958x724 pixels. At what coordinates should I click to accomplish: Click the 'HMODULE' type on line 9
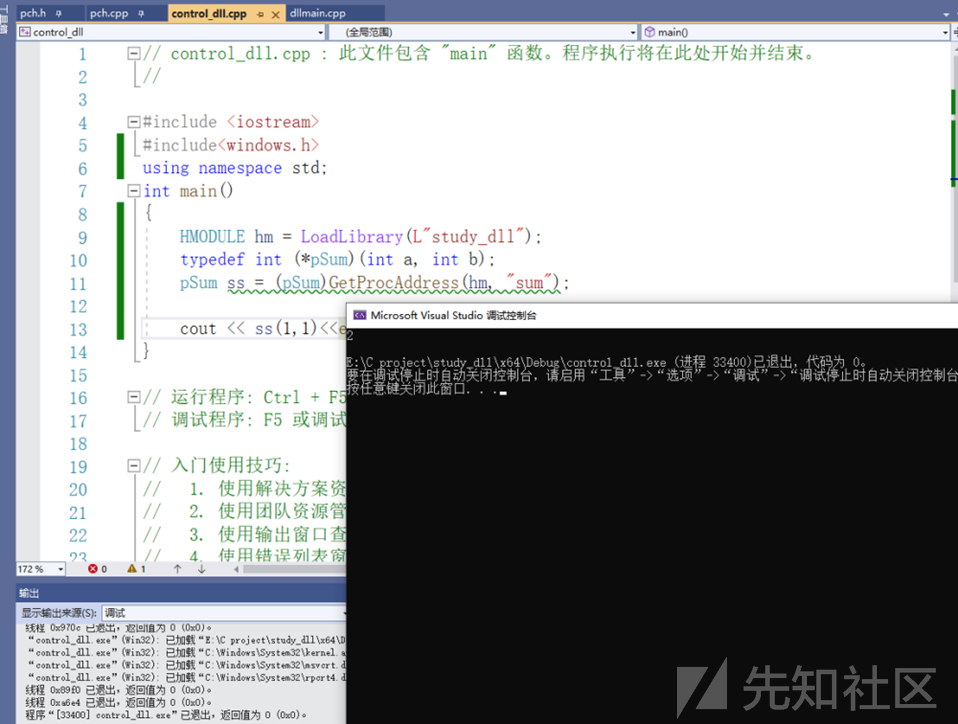coord(212,236)
